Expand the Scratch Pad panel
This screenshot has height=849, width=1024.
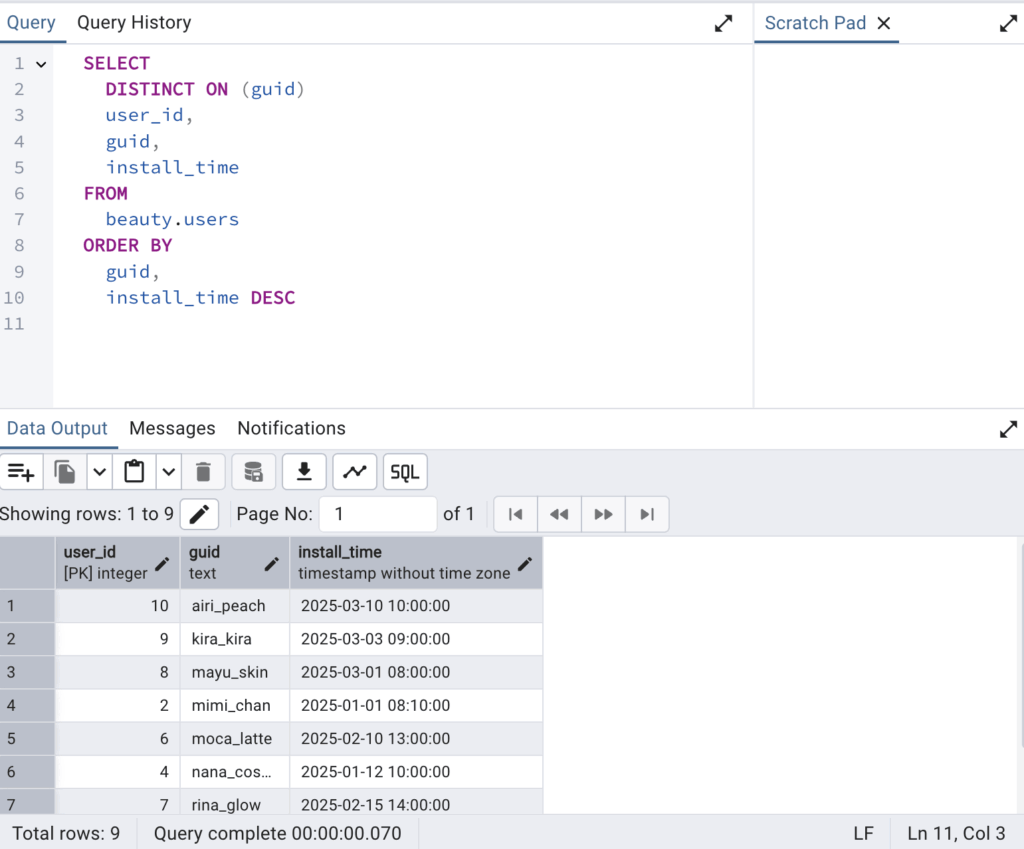click(x=1008, y=24)
